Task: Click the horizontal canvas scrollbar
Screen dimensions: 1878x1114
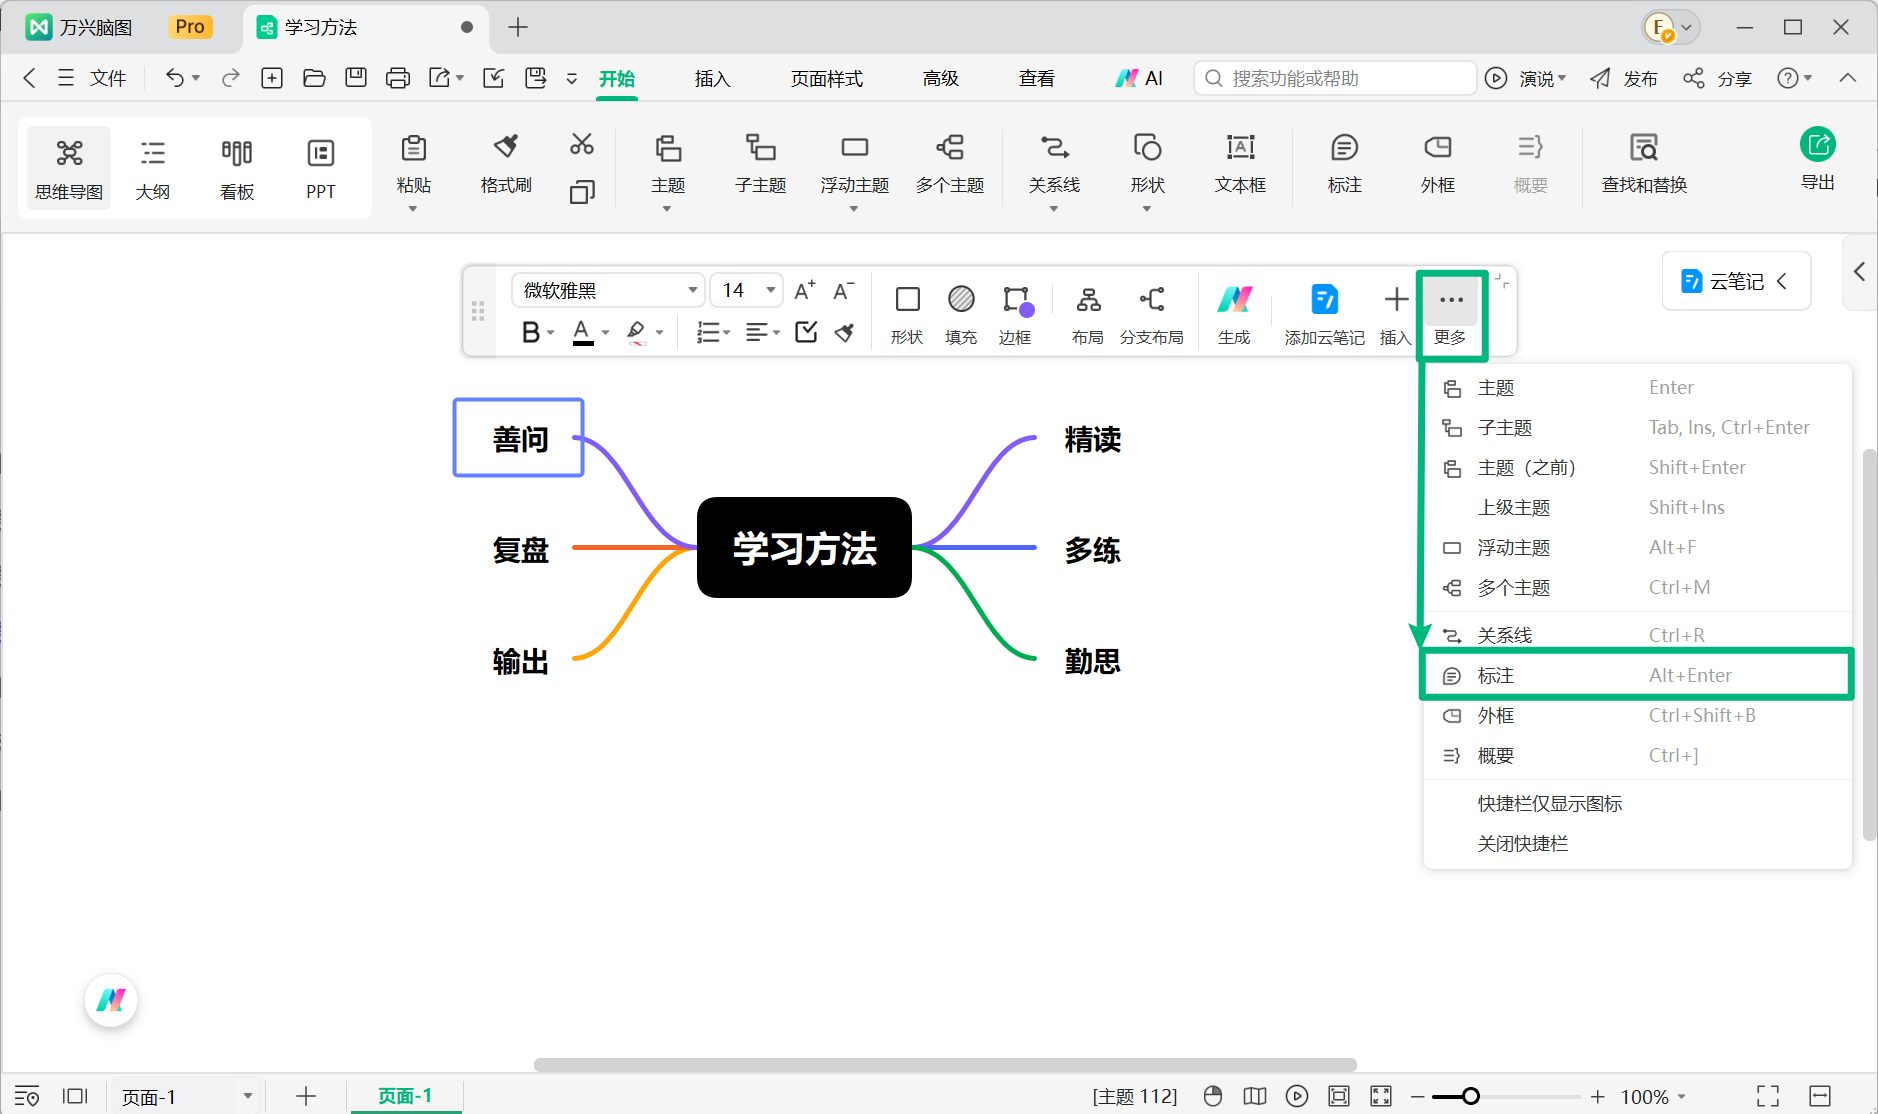Action: (x=945, y=1064)
